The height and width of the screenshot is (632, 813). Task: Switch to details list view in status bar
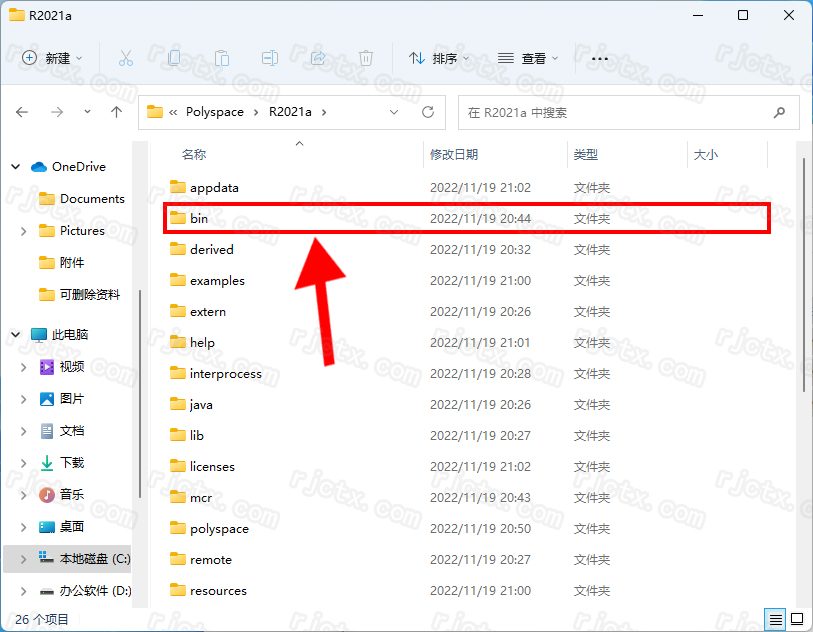click(x=775, y=619)
